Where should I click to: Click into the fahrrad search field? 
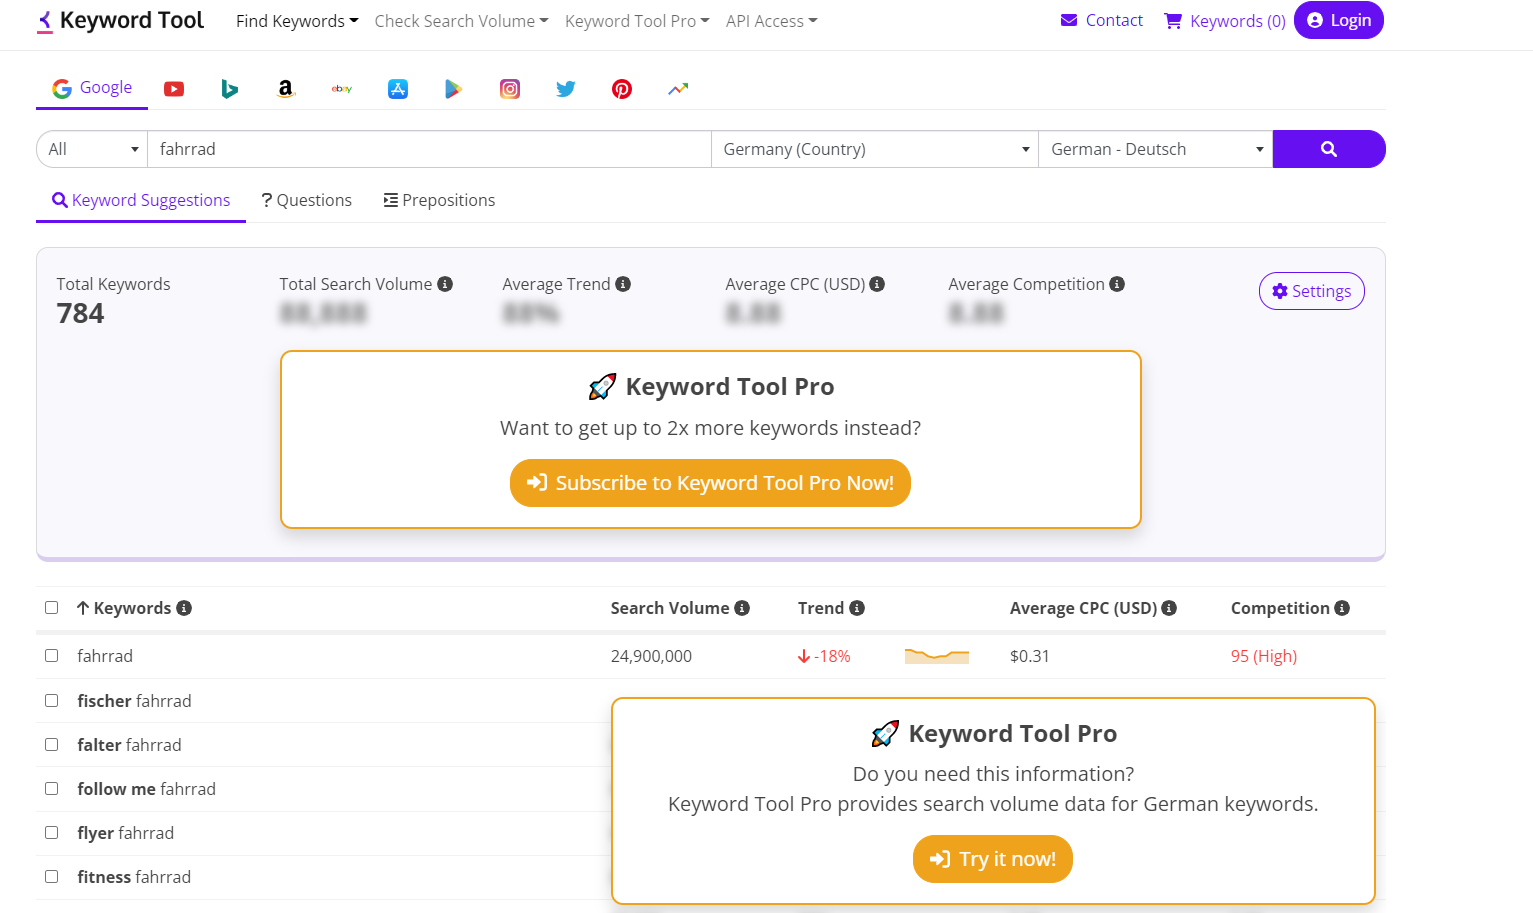point(429,149)
